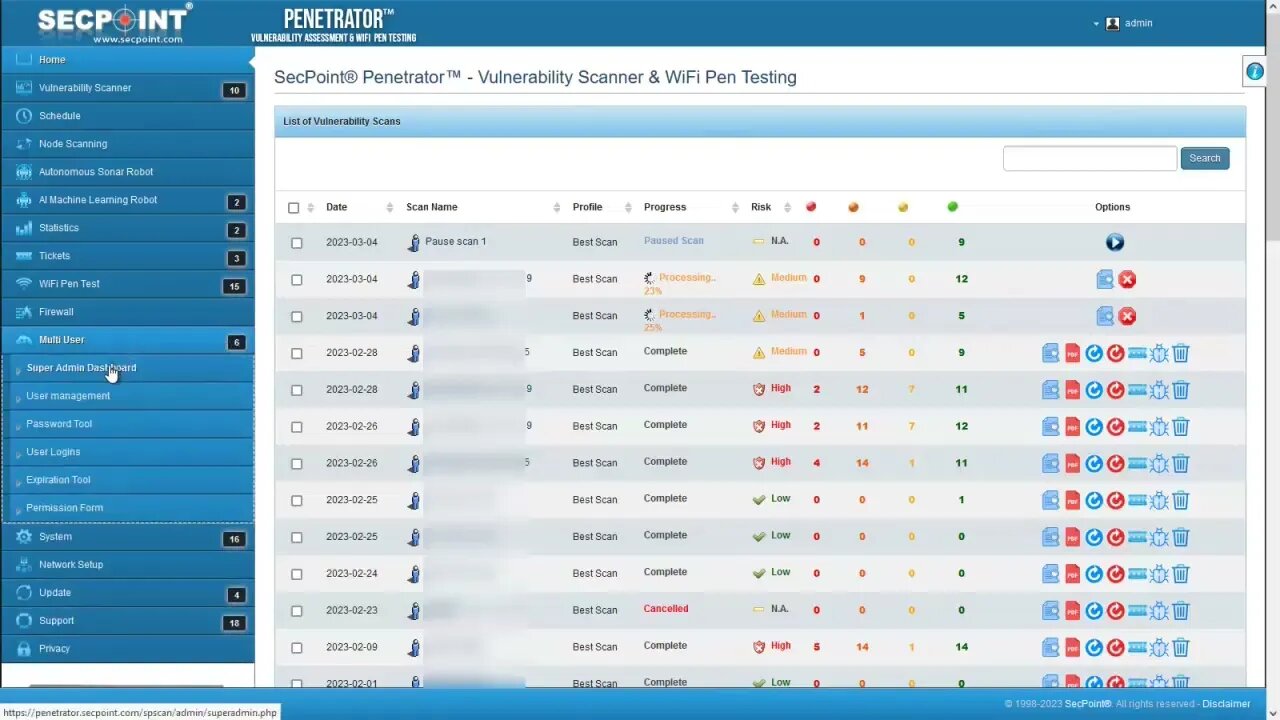
Task: Check the box for Cancelled 2023-02-23 scan
Action: click(297, 612)
